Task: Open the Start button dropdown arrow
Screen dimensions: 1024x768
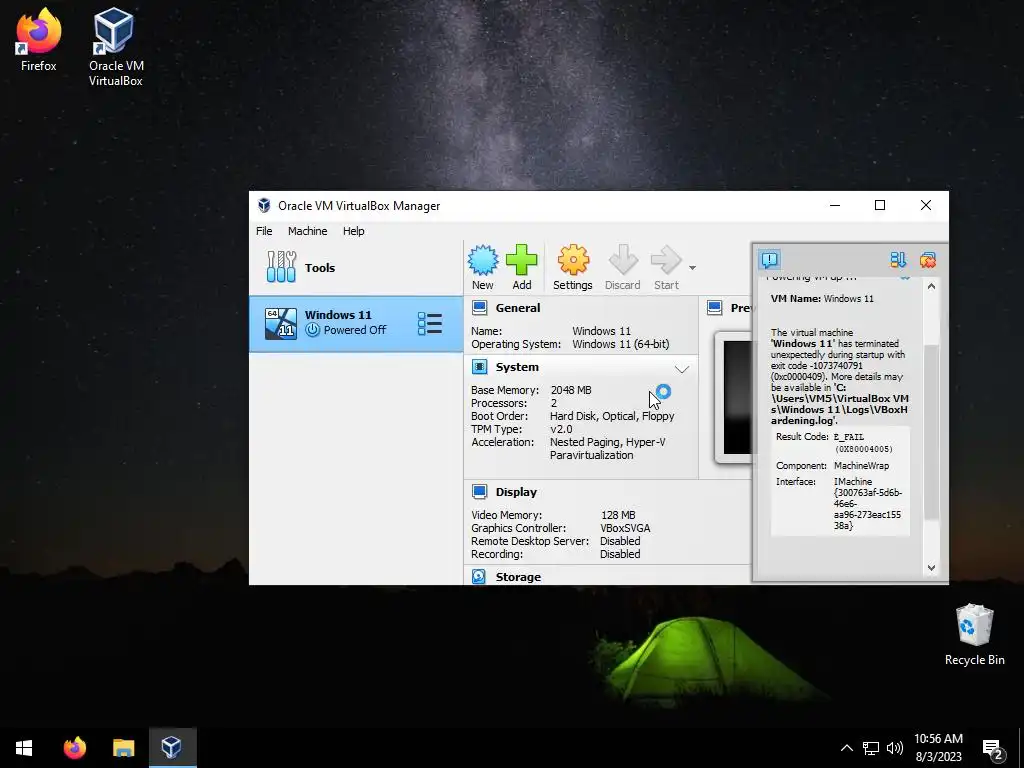Action: pyautogui.click(x=692, y=268)
